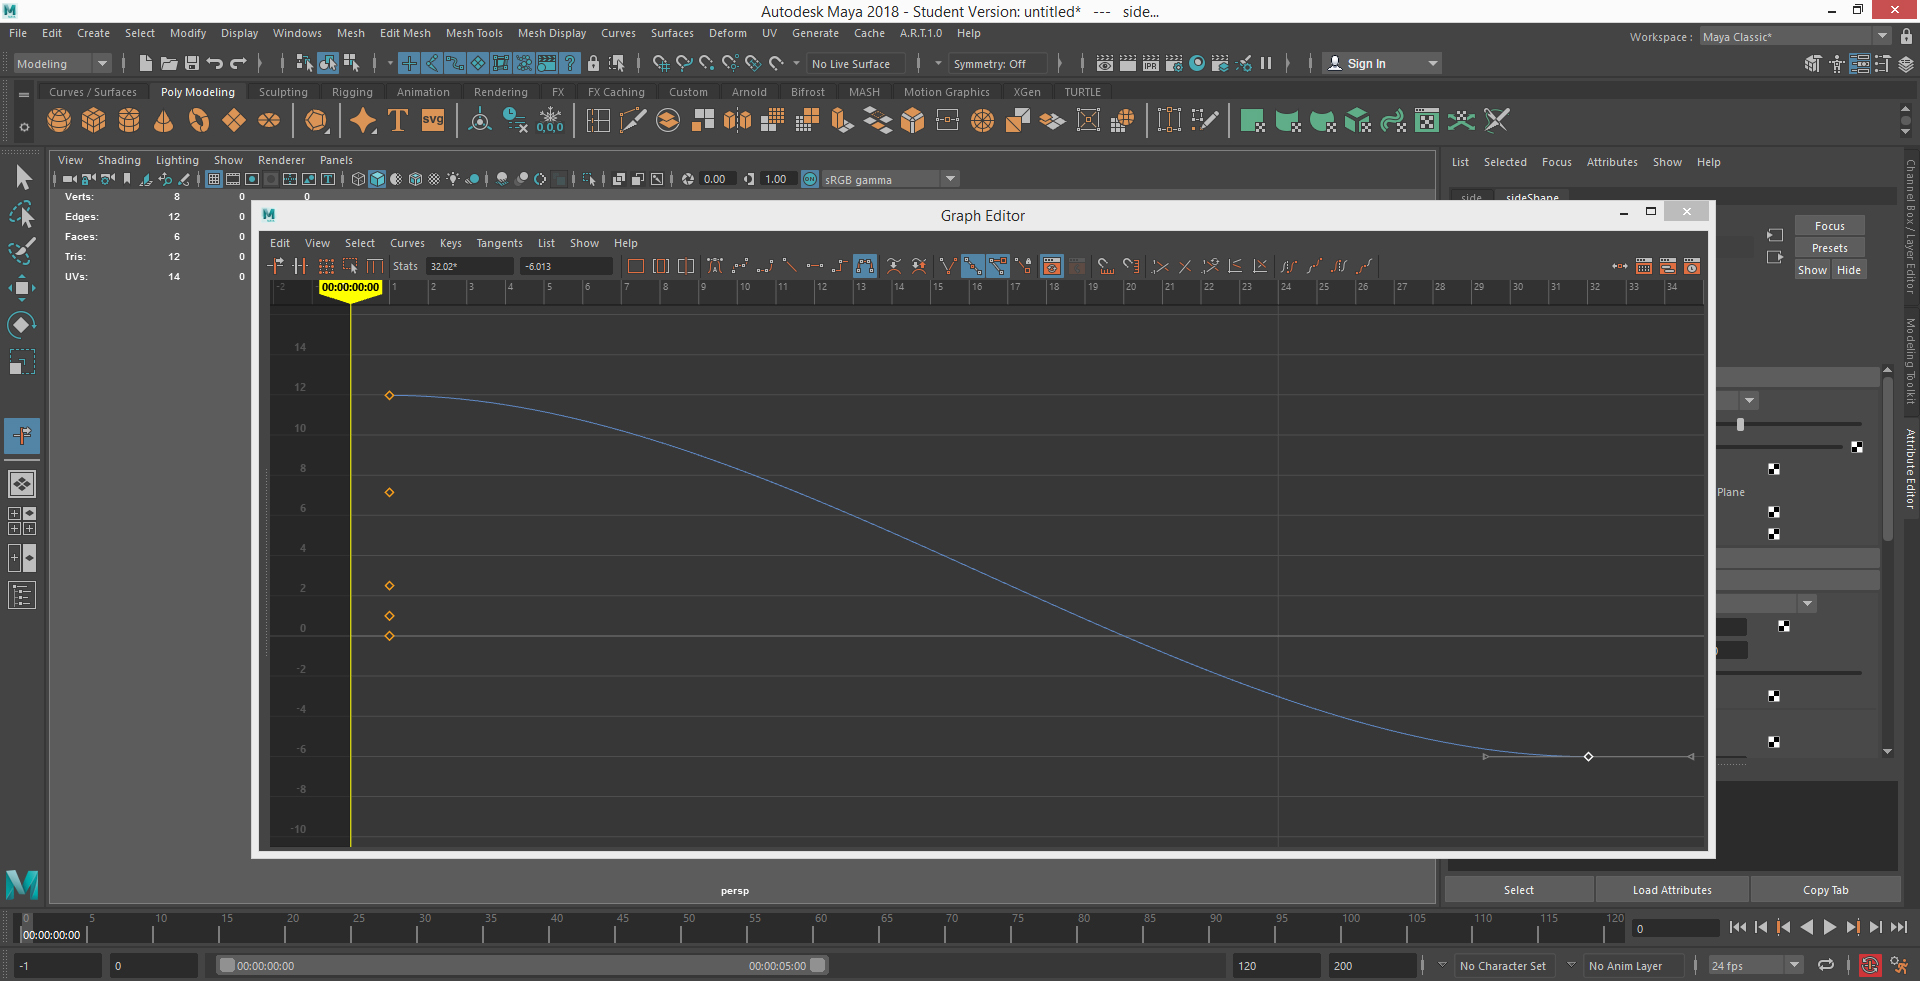Create a polygon cube from the shelf
This screenshot has height=981, width=1920.
coord(93,120)
